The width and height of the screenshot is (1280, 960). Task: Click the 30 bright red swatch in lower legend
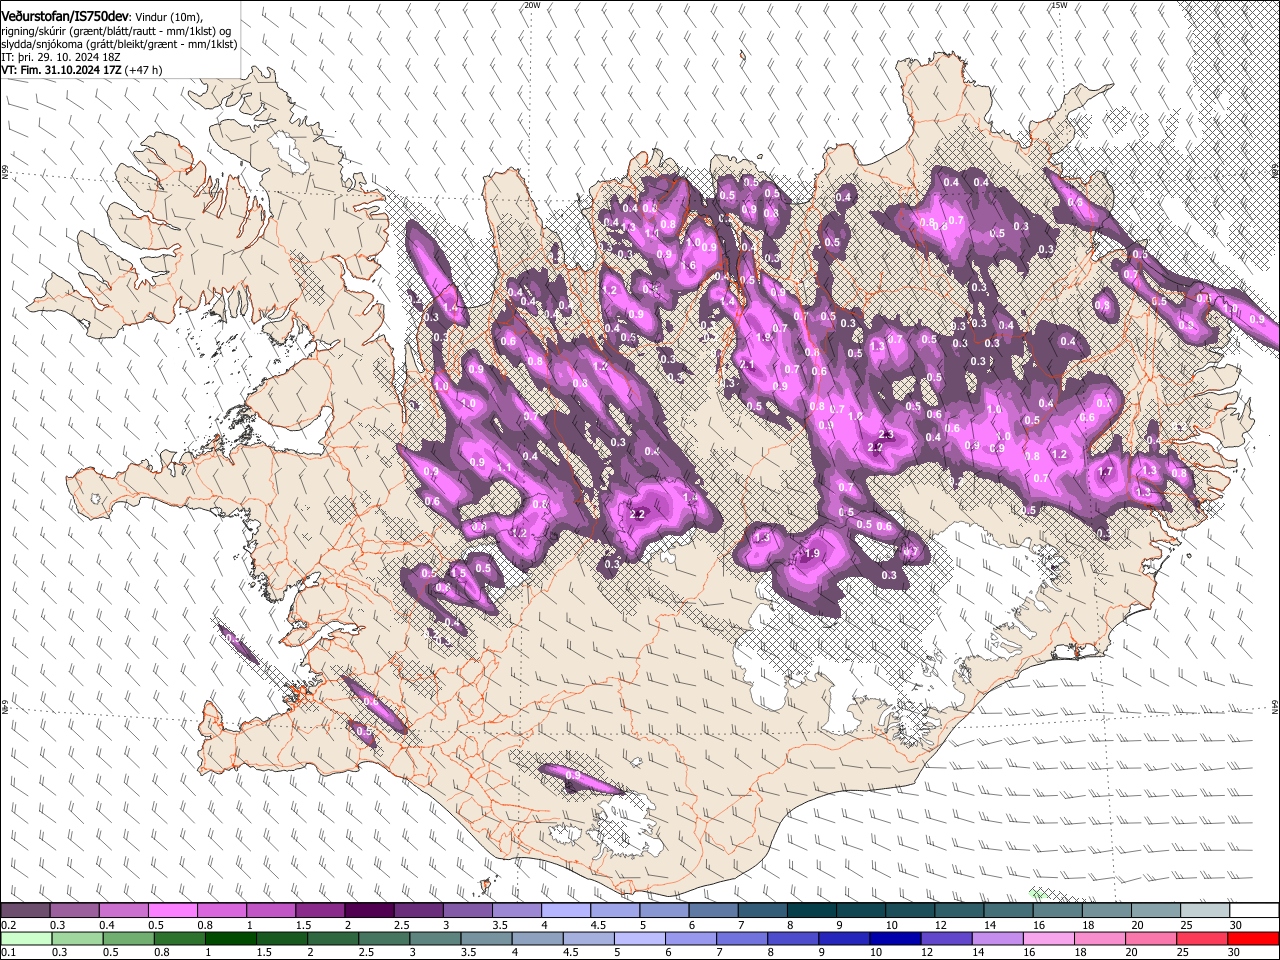[x=1254, y=938]
